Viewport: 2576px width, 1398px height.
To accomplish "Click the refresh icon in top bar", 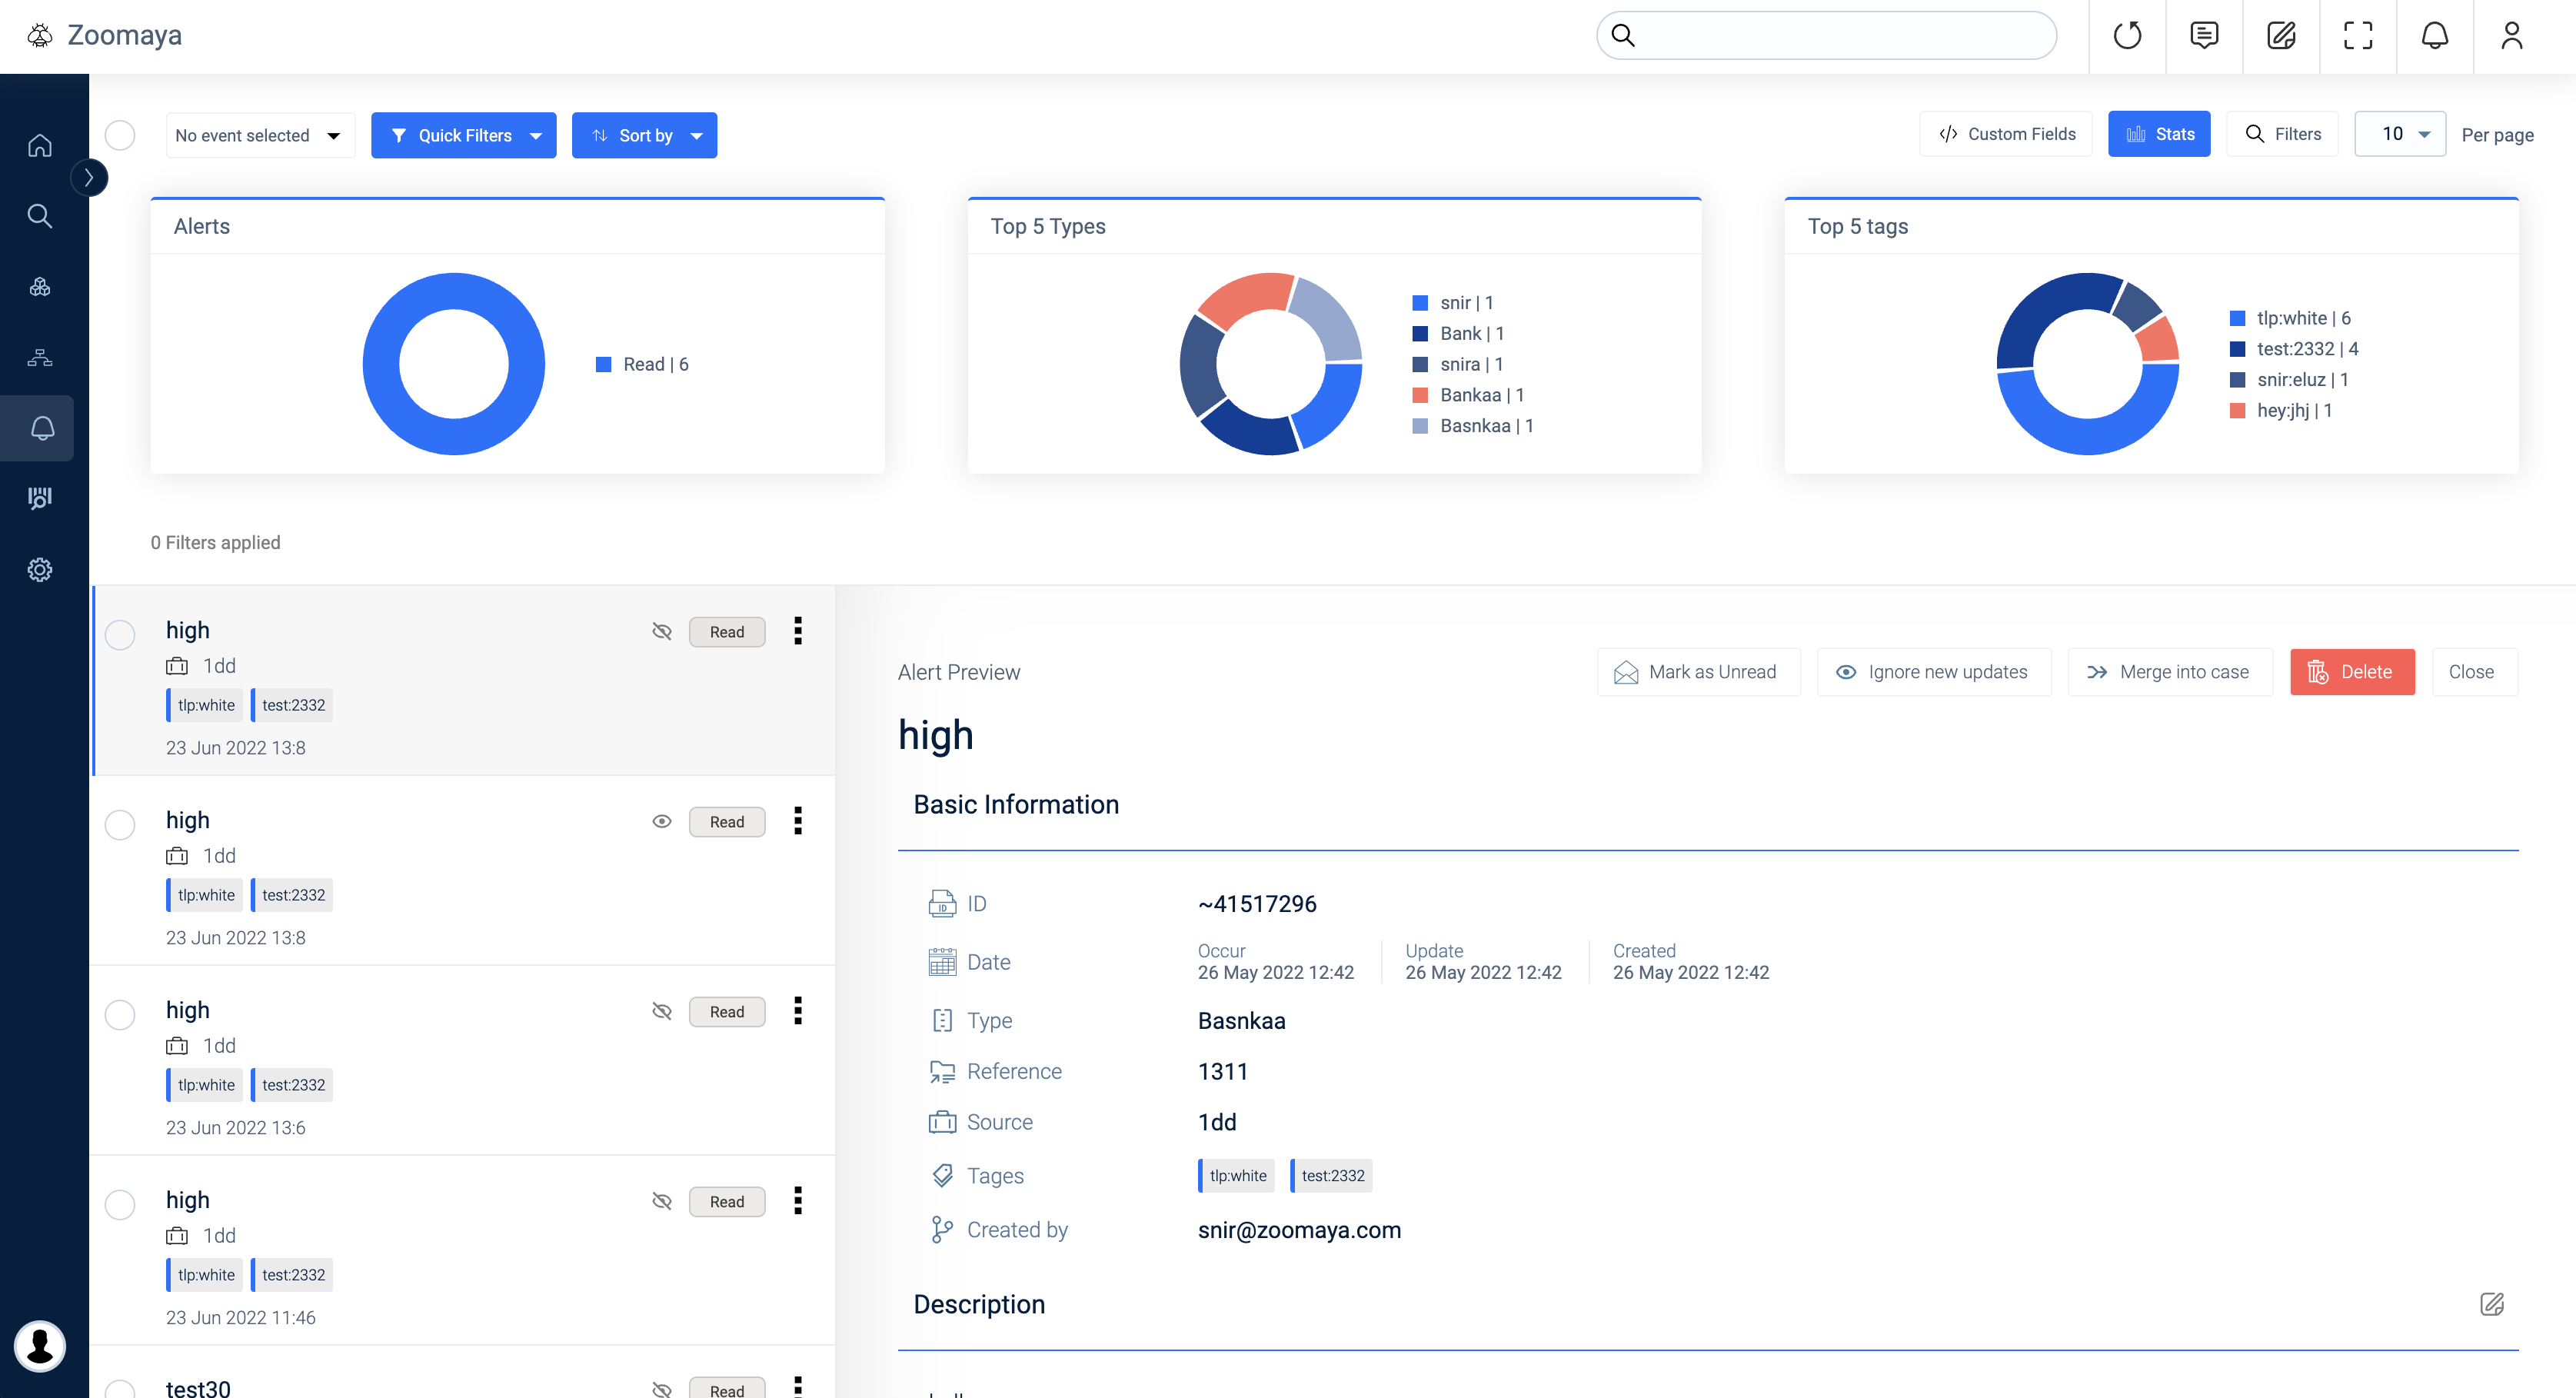I will click(2127, 36).
